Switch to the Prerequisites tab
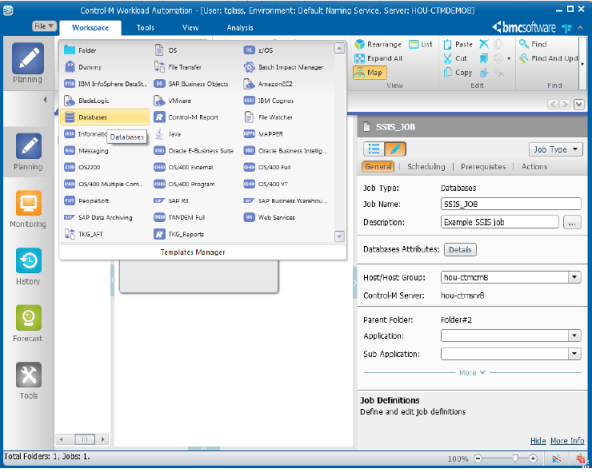This screenshot has width=592, height=472. pos(483,167)
